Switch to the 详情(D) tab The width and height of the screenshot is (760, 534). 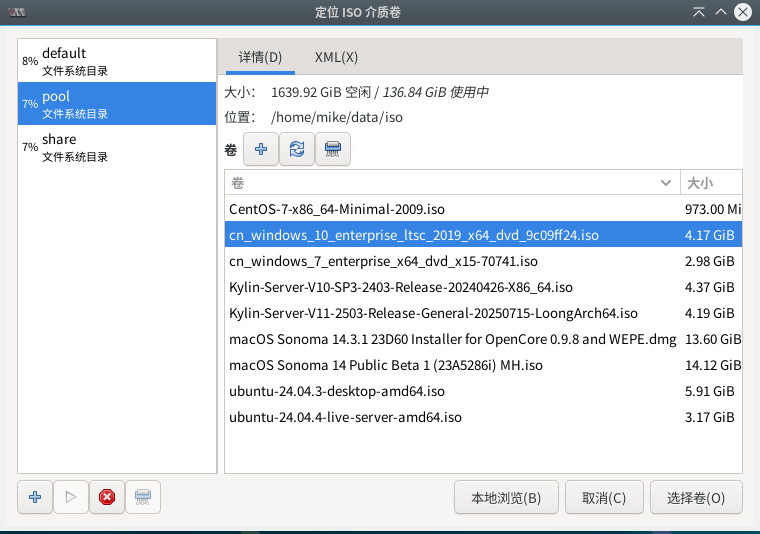pos(260,57)
